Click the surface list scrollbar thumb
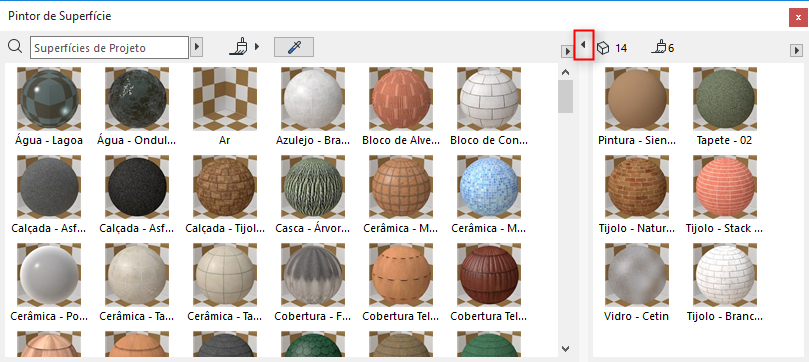The width and height of the screenshot is (809, 362). tap(565, 96)
